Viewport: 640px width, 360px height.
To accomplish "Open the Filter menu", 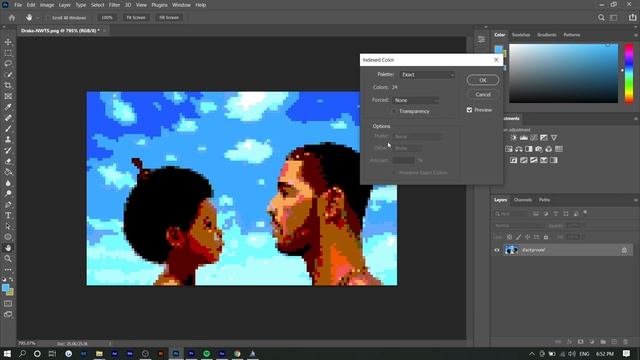I will (114, 5).
